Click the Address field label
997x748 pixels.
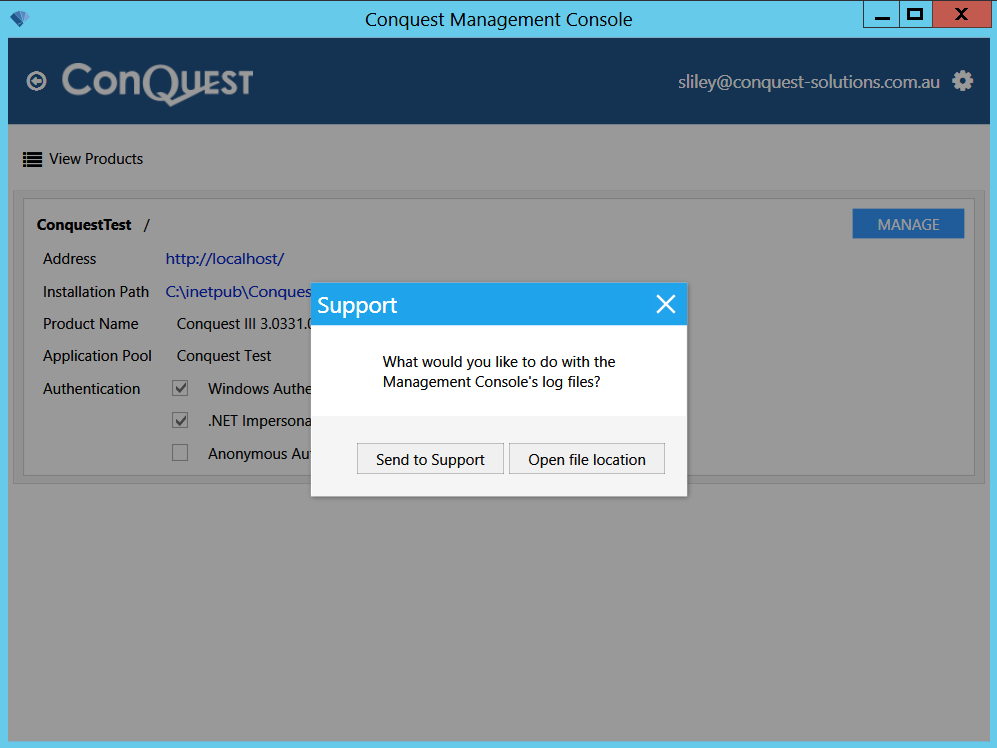pos(69,259)
